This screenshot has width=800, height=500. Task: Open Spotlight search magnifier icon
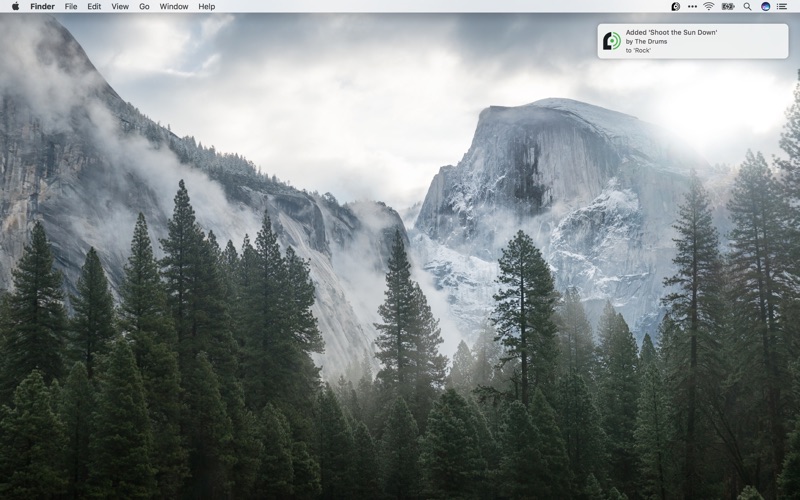[747, 7]
